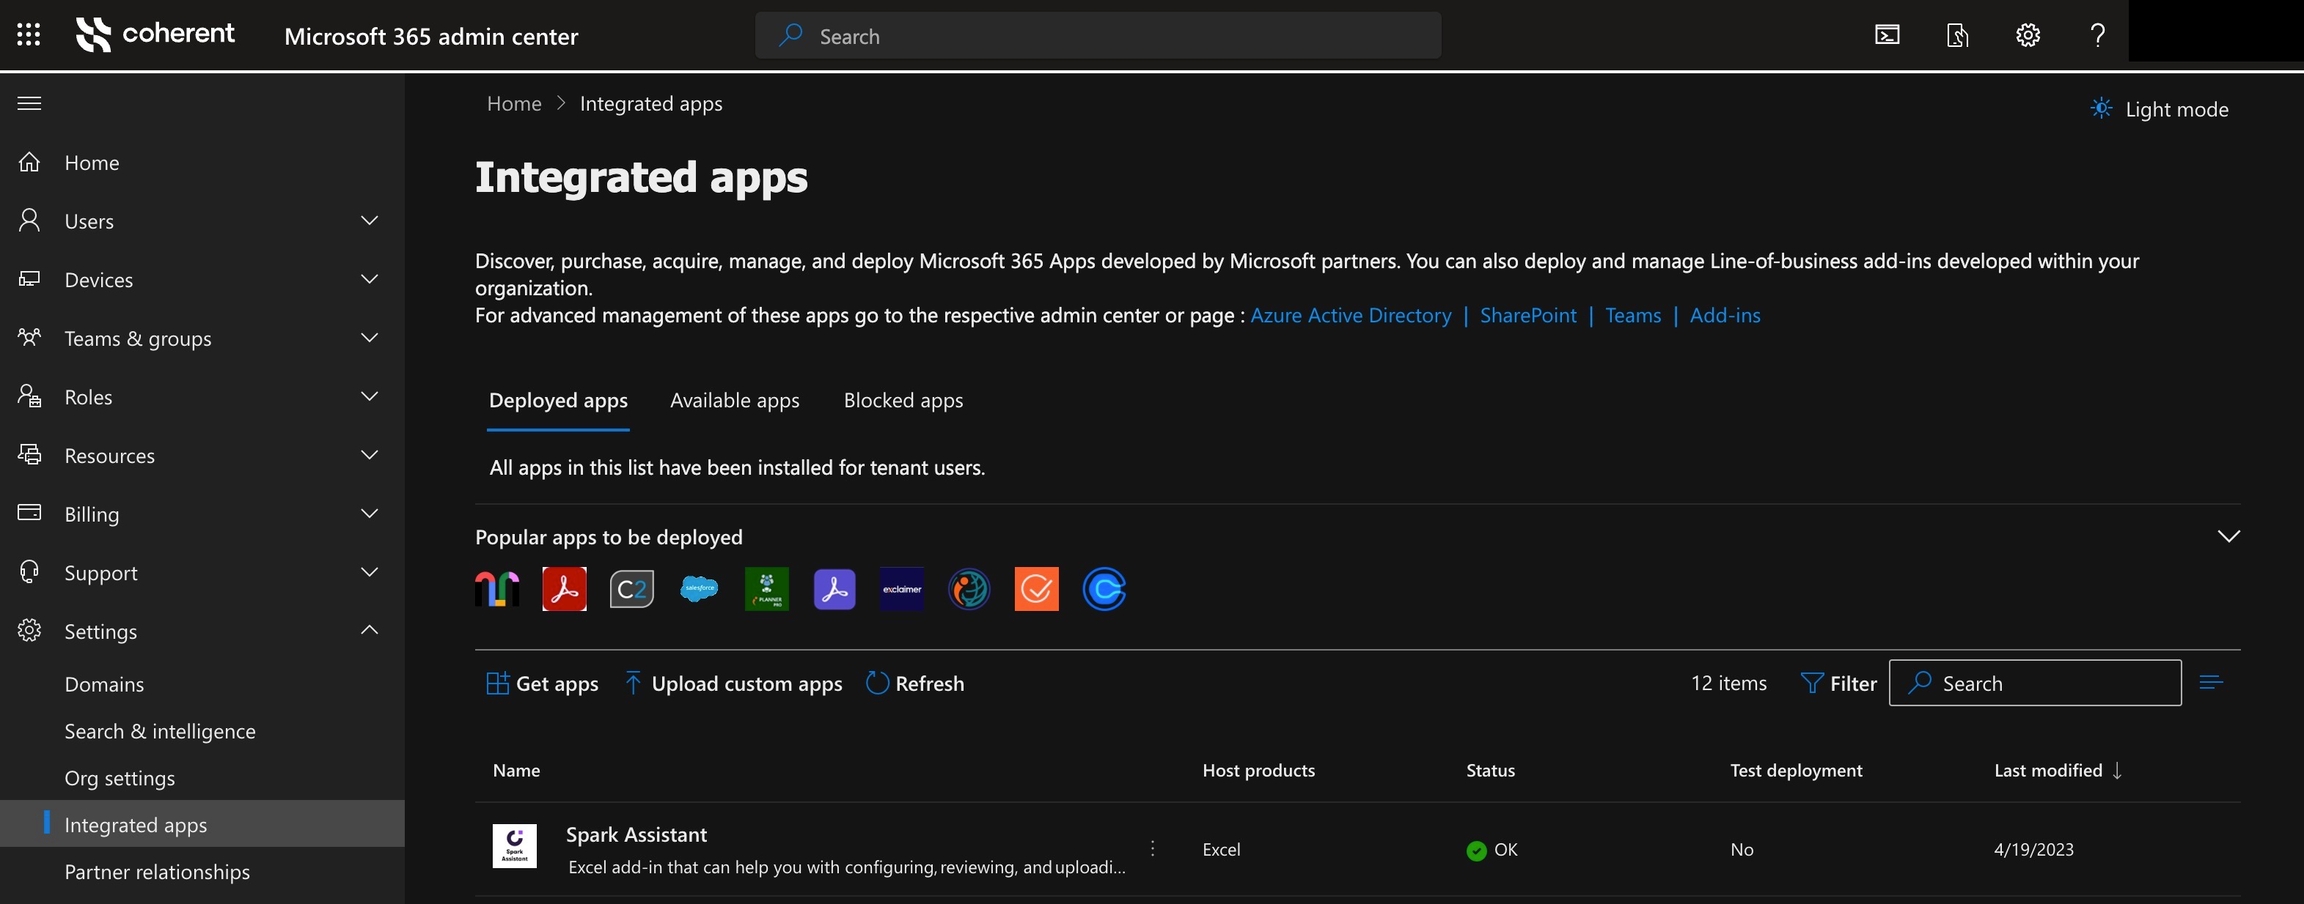Image resolution: width=2304 pixels, height=904 pixels.
Task: Open the app launcher waffle icon
Action: (29, 35)
